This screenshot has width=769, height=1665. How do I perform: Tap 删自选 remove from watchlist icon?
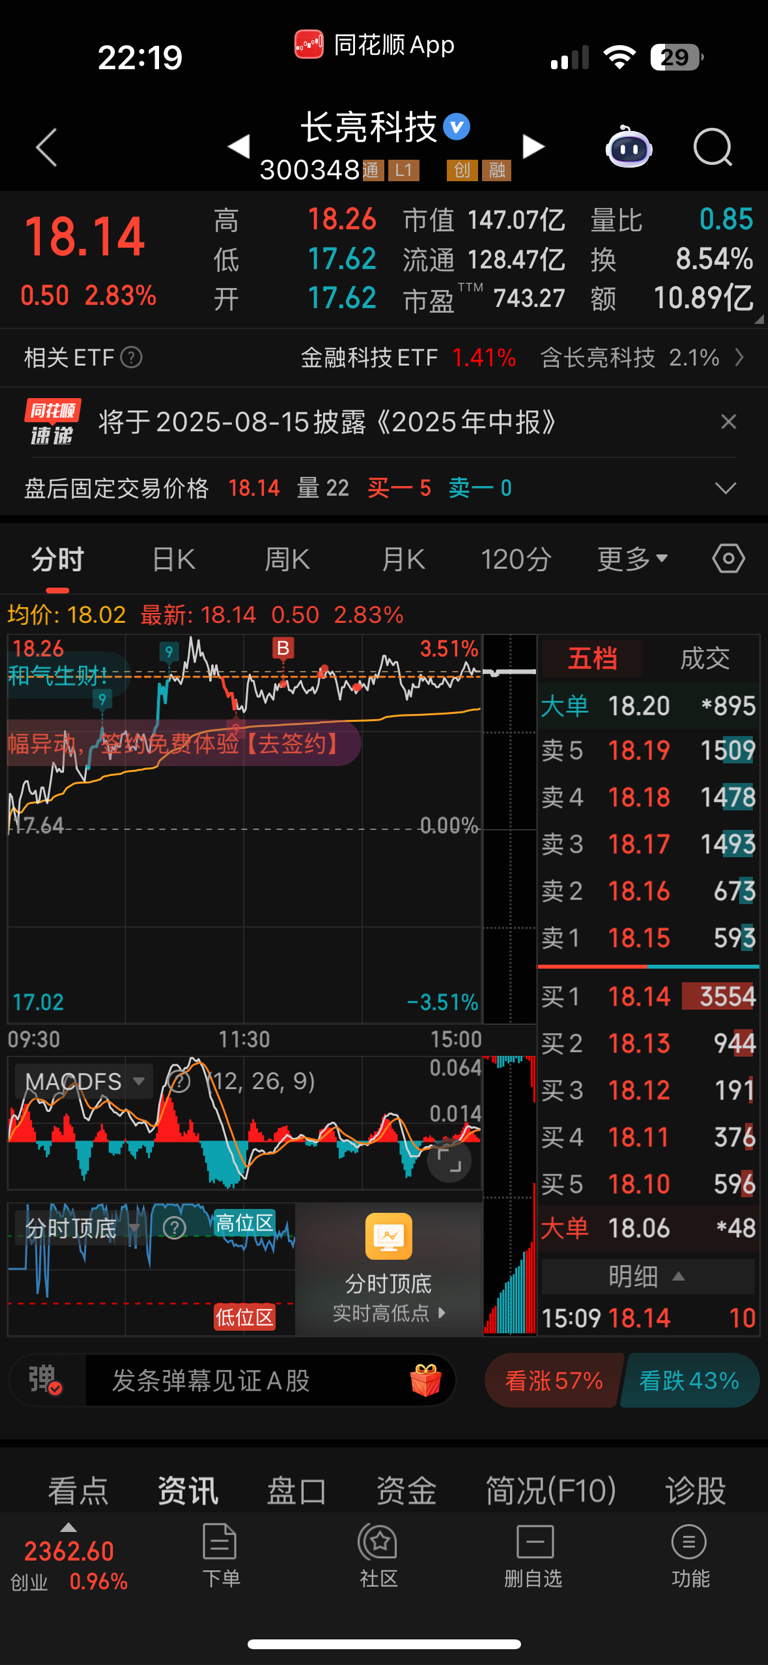point(534,1555)
